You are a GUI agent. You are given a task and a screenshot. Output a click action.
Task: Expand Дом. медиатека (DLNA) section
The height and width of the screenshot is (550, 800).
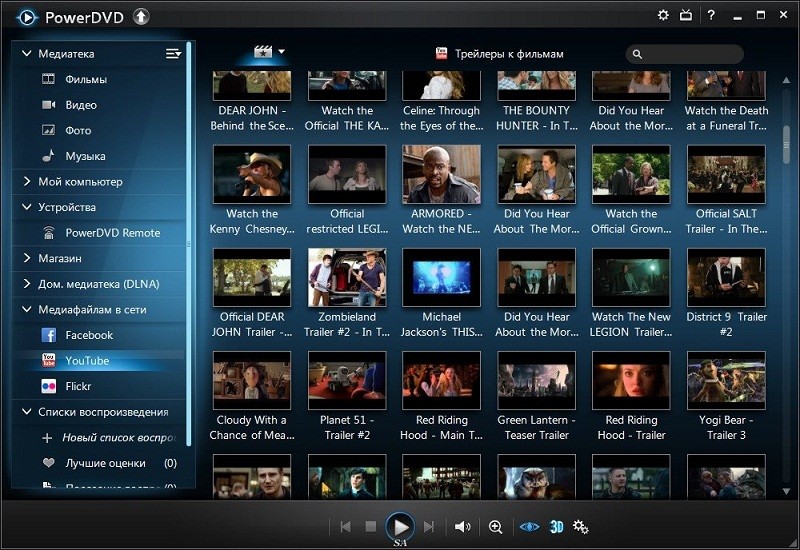27,283
